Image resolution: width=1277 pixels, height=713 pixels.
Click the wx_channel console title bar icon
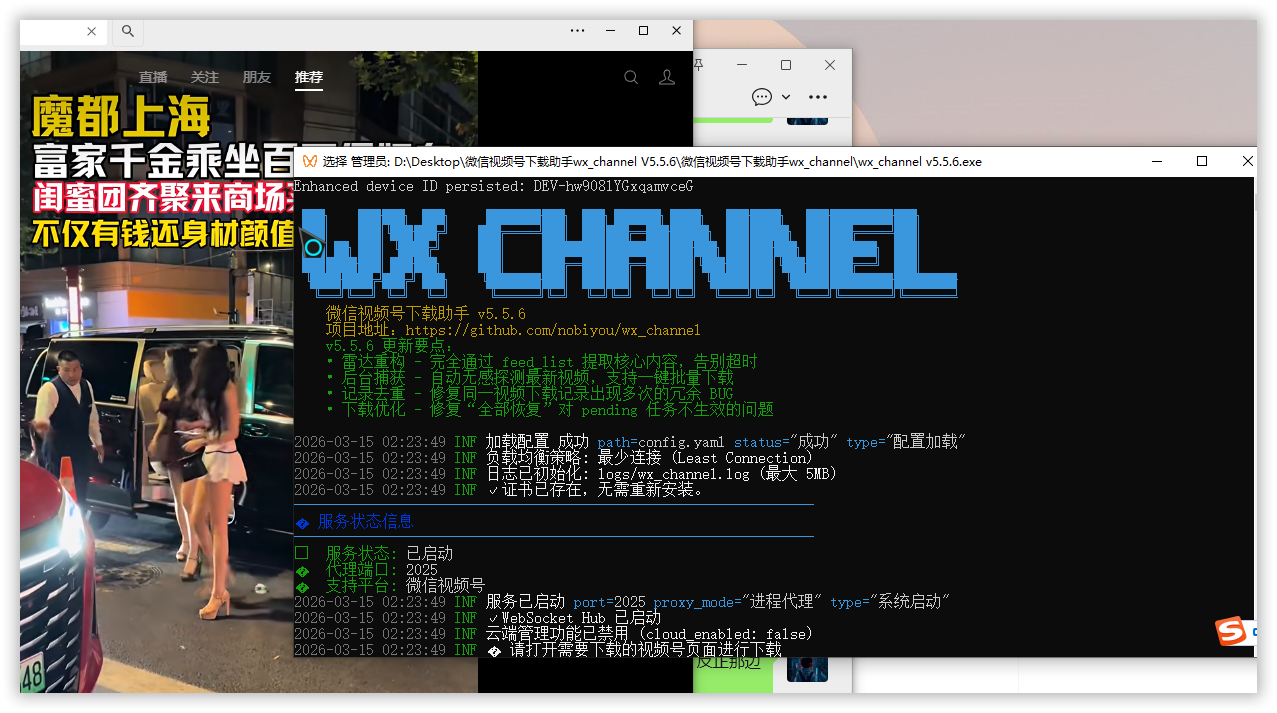(309, 161)
